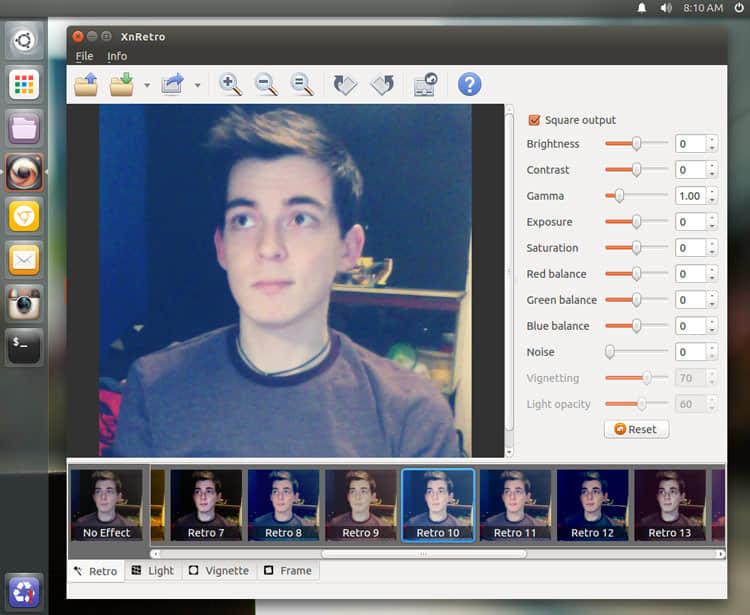Expand the Share button dropdown arrow

pos(197,86)
